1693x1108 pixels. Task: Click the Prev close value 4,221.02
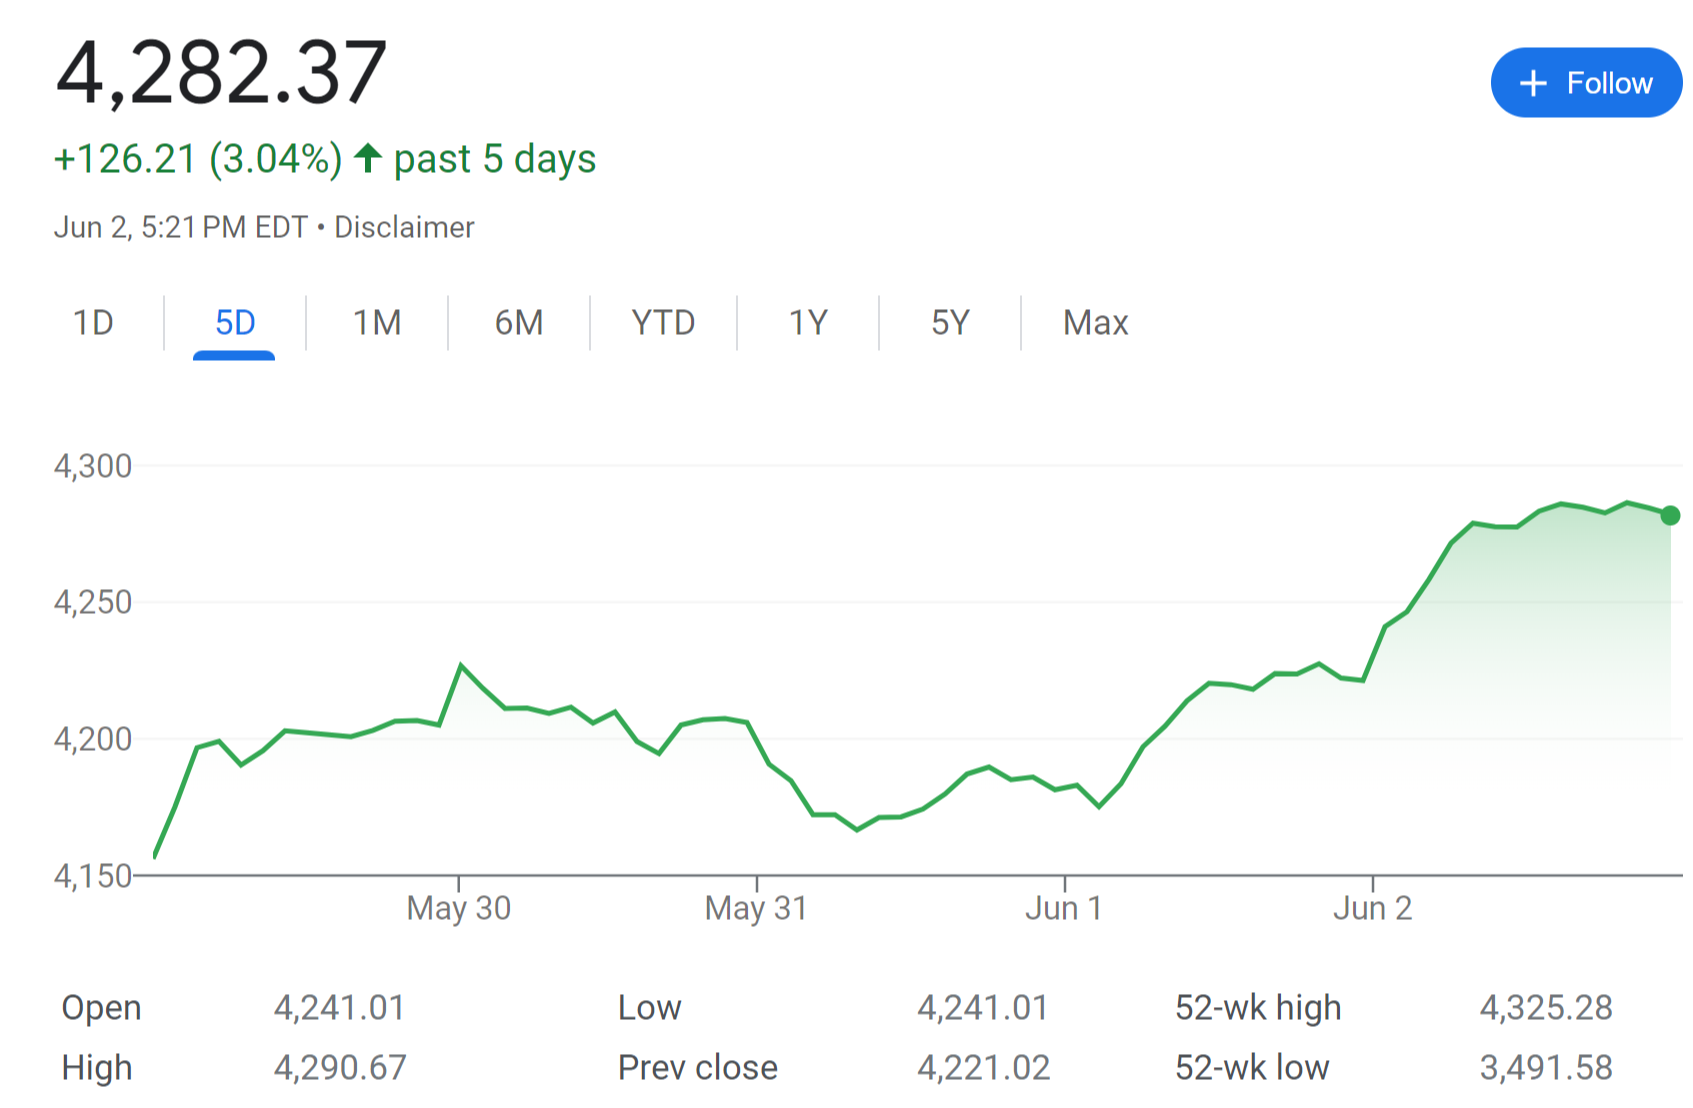[x=984, y=1068]
